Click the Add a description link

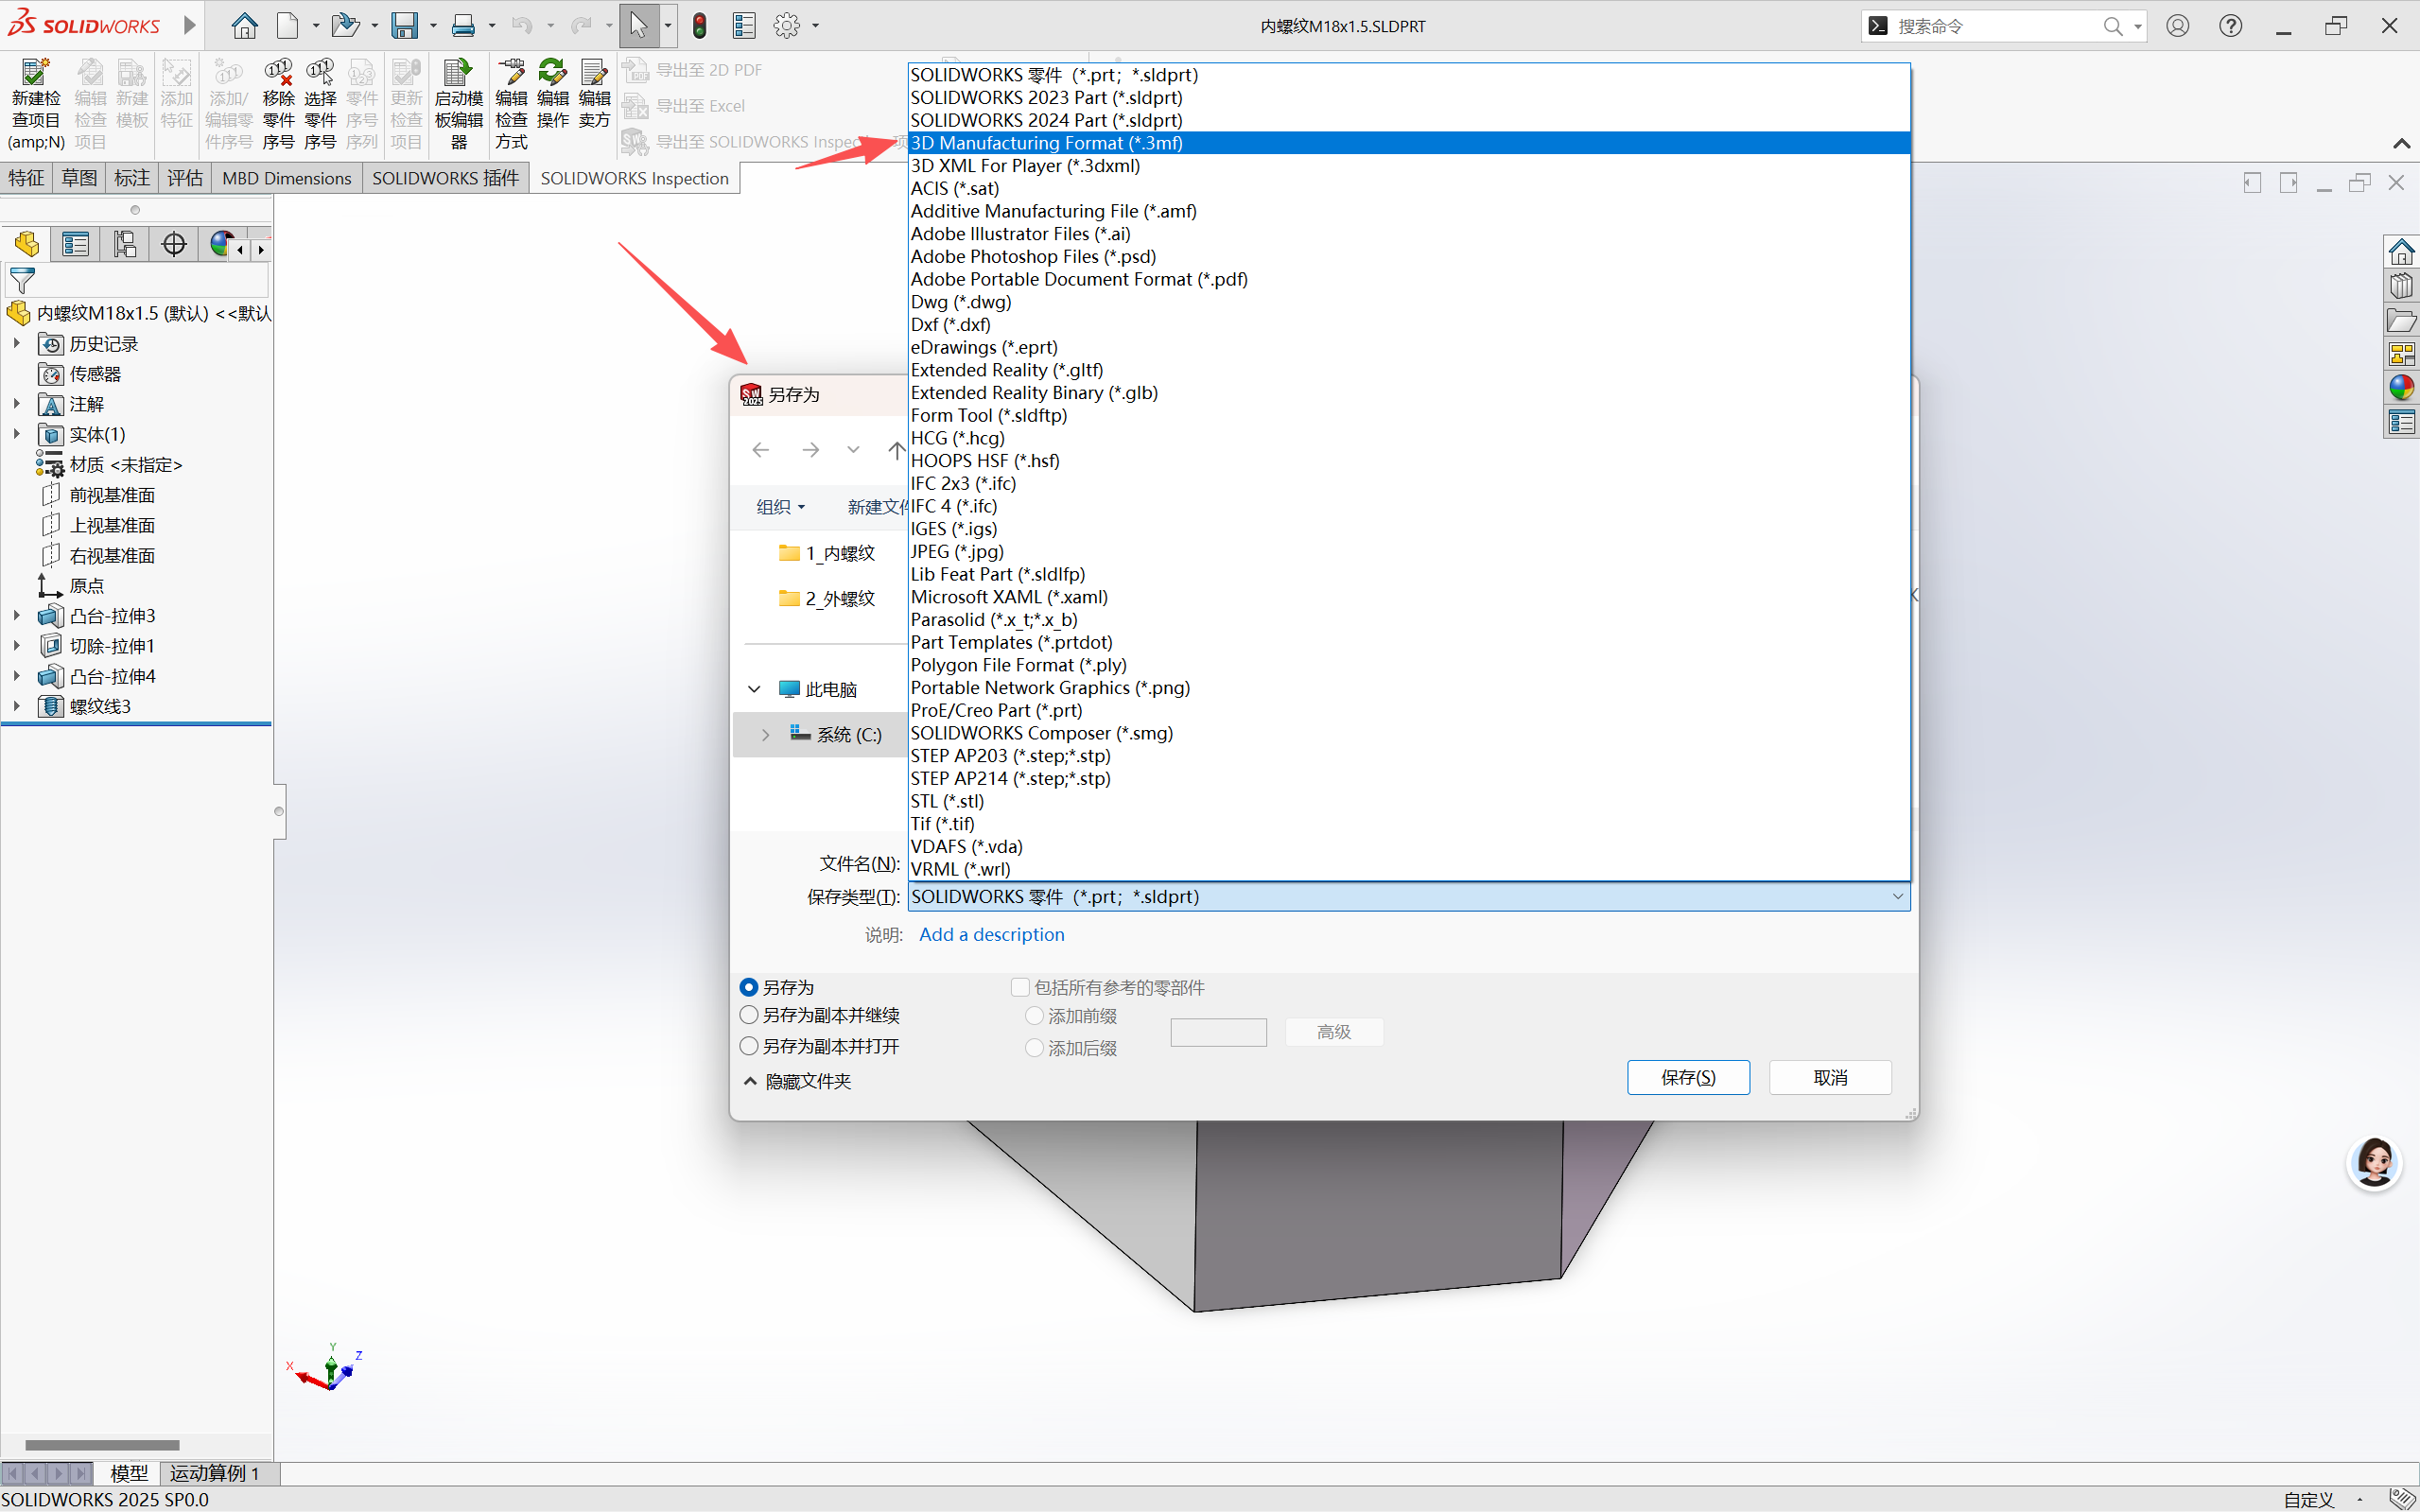click(x=991, y=934)
